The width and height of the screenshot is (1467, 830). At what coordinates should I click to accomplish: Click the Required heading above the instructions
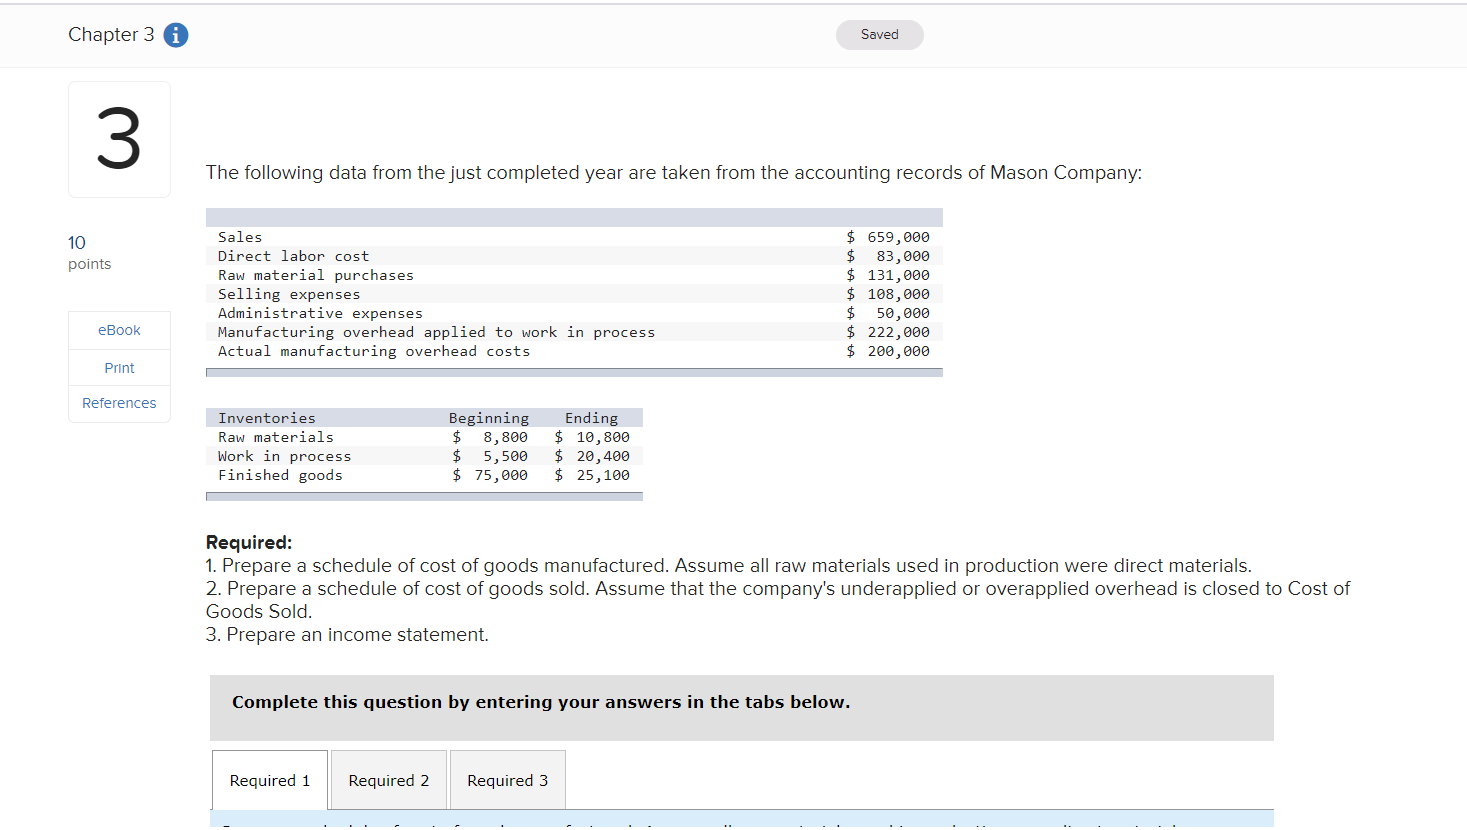click(x=248, y=541)
